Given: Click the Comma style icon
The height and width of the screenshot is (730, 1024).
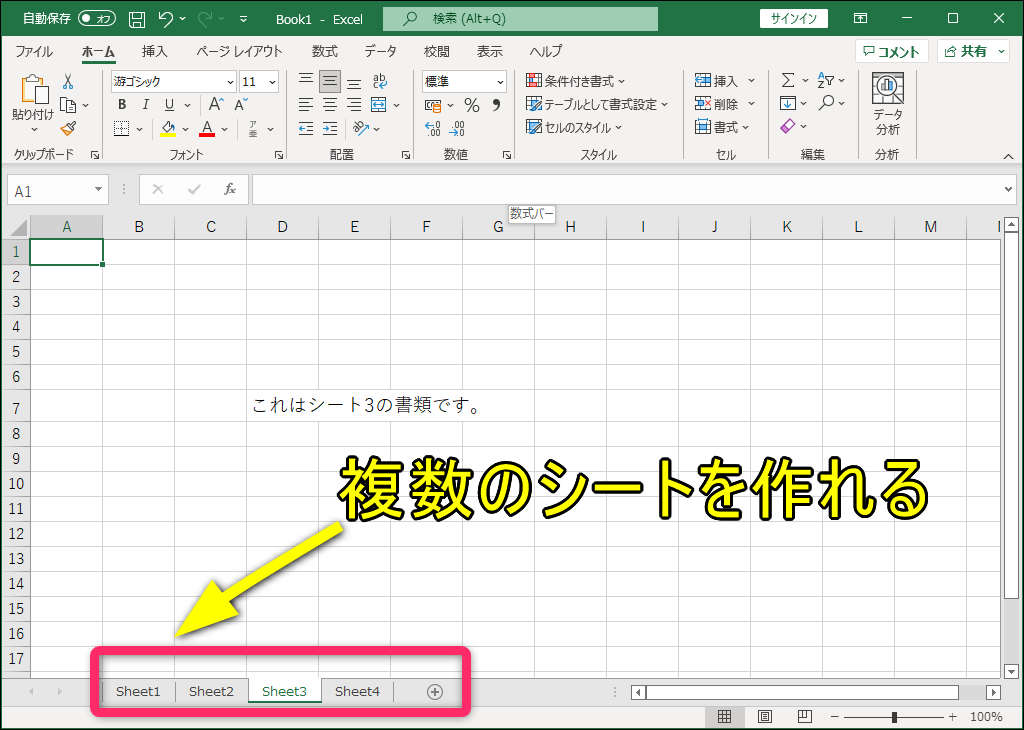Looking at the screenshot, I should pyautogui.click(x=496, y=105).
